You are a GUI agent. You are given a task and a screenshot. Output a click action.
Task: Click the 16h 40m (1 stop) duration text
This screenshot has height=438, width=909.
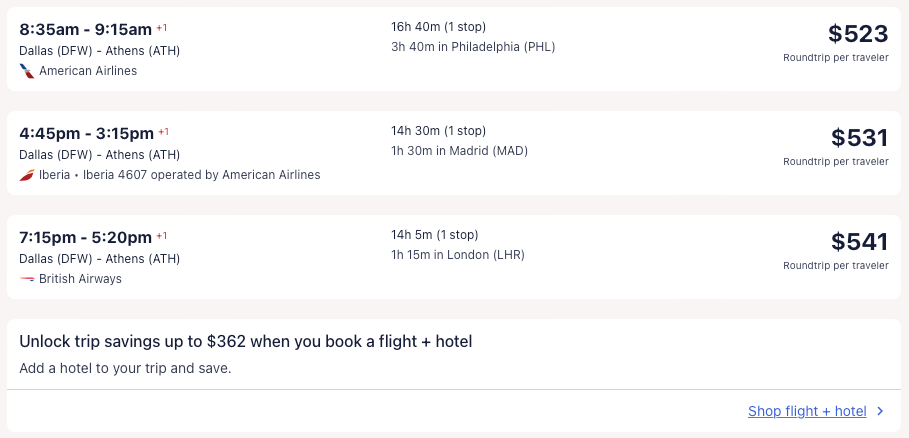coord(439,27)
